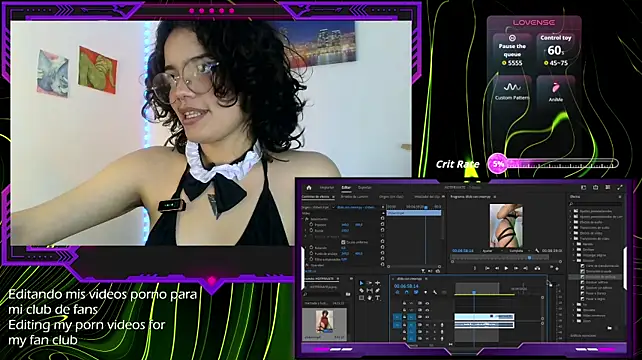Open the Ámbitos de Lumetri panel tab

[x=355, y=197]
